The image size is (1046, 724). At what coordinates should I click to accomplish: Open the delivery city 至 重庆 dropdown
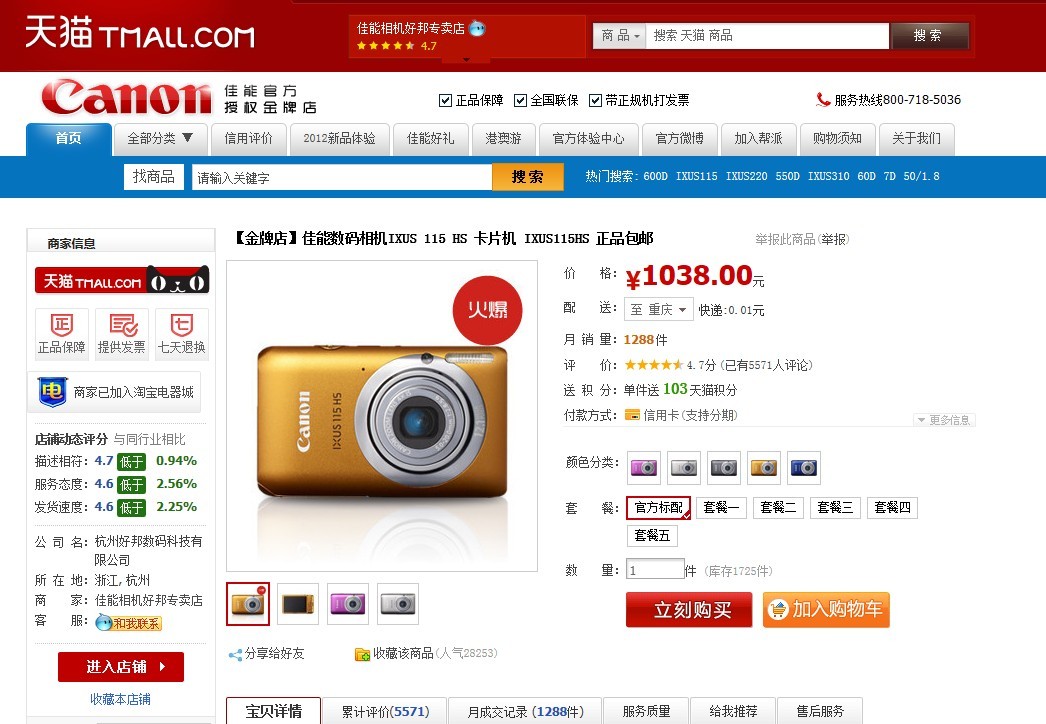click(658, 310)
